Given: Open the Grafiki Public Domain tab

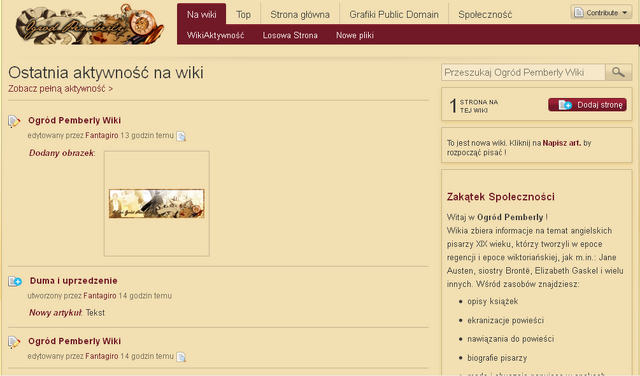Looking at the screenshot, I should [x=394, y=15].
